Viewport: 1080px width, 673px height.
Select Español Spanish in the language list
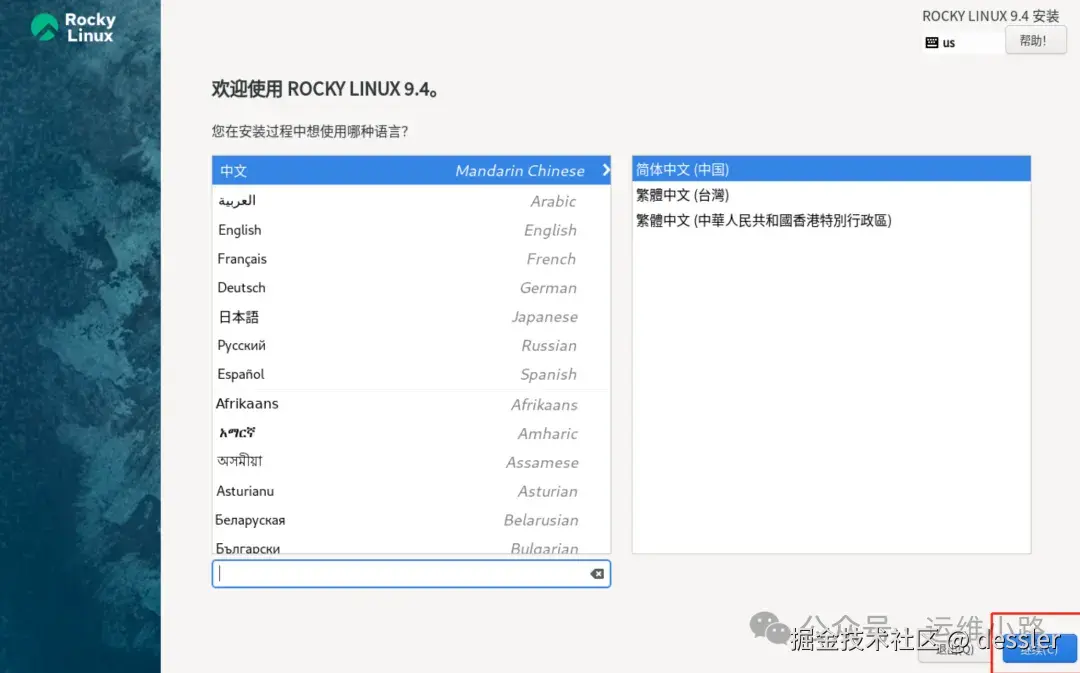click(411, 374)
